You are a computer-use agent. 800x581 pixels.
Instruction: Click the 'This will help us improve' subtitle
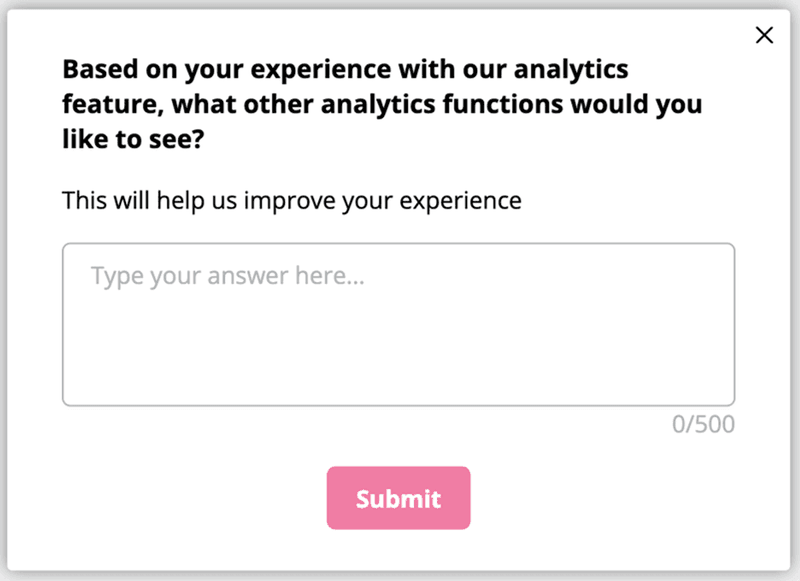291,200
